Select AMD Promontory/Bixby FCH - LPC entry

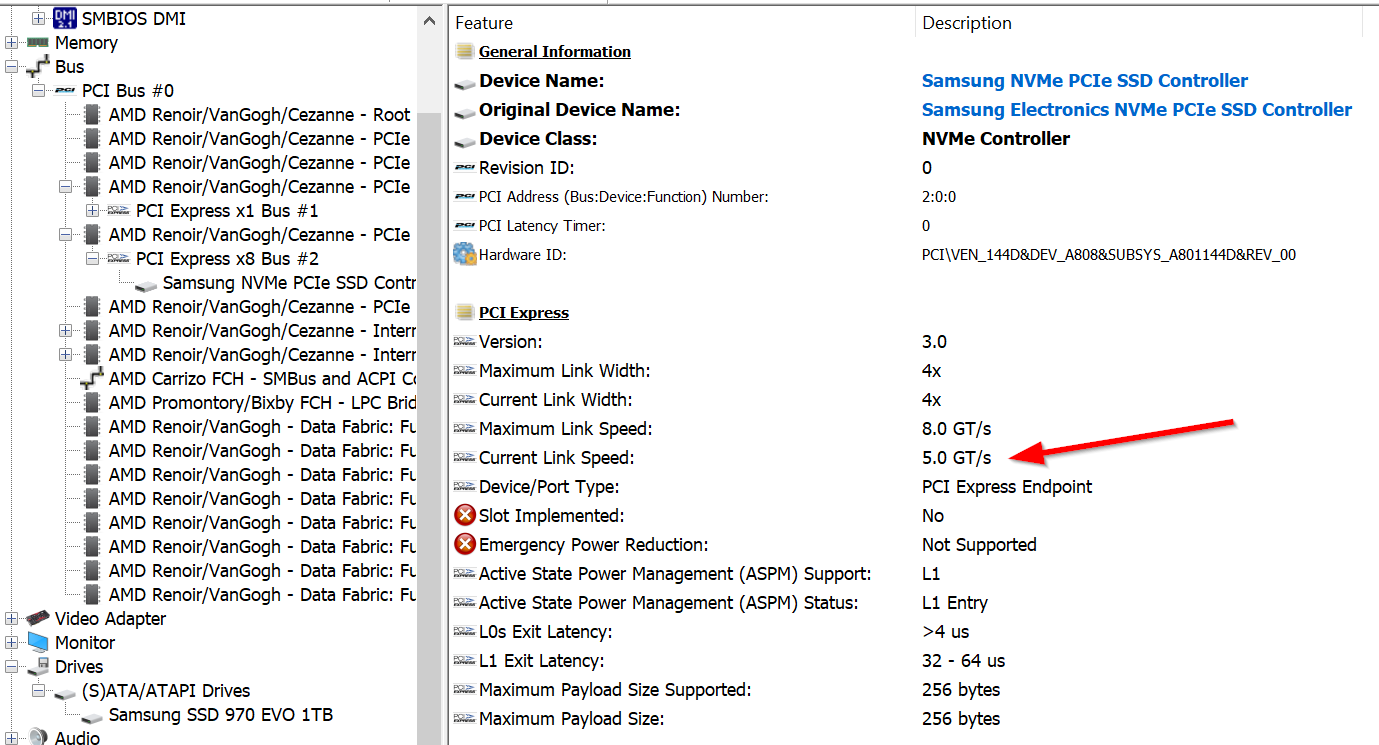pyautogui.click(x=262, y=403)
